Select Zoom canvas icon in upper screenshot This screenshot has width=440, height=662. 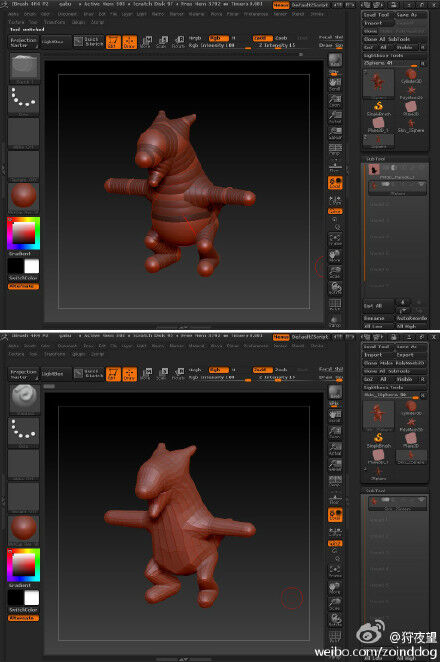[x=335, y=100]
